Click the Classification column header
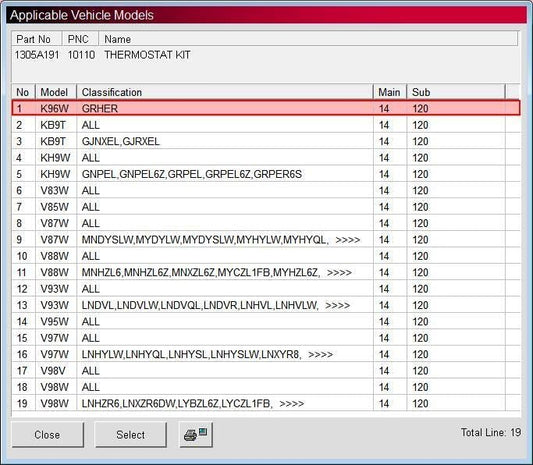The height and width of the screenshot is (465, 533). pos(225,92)
